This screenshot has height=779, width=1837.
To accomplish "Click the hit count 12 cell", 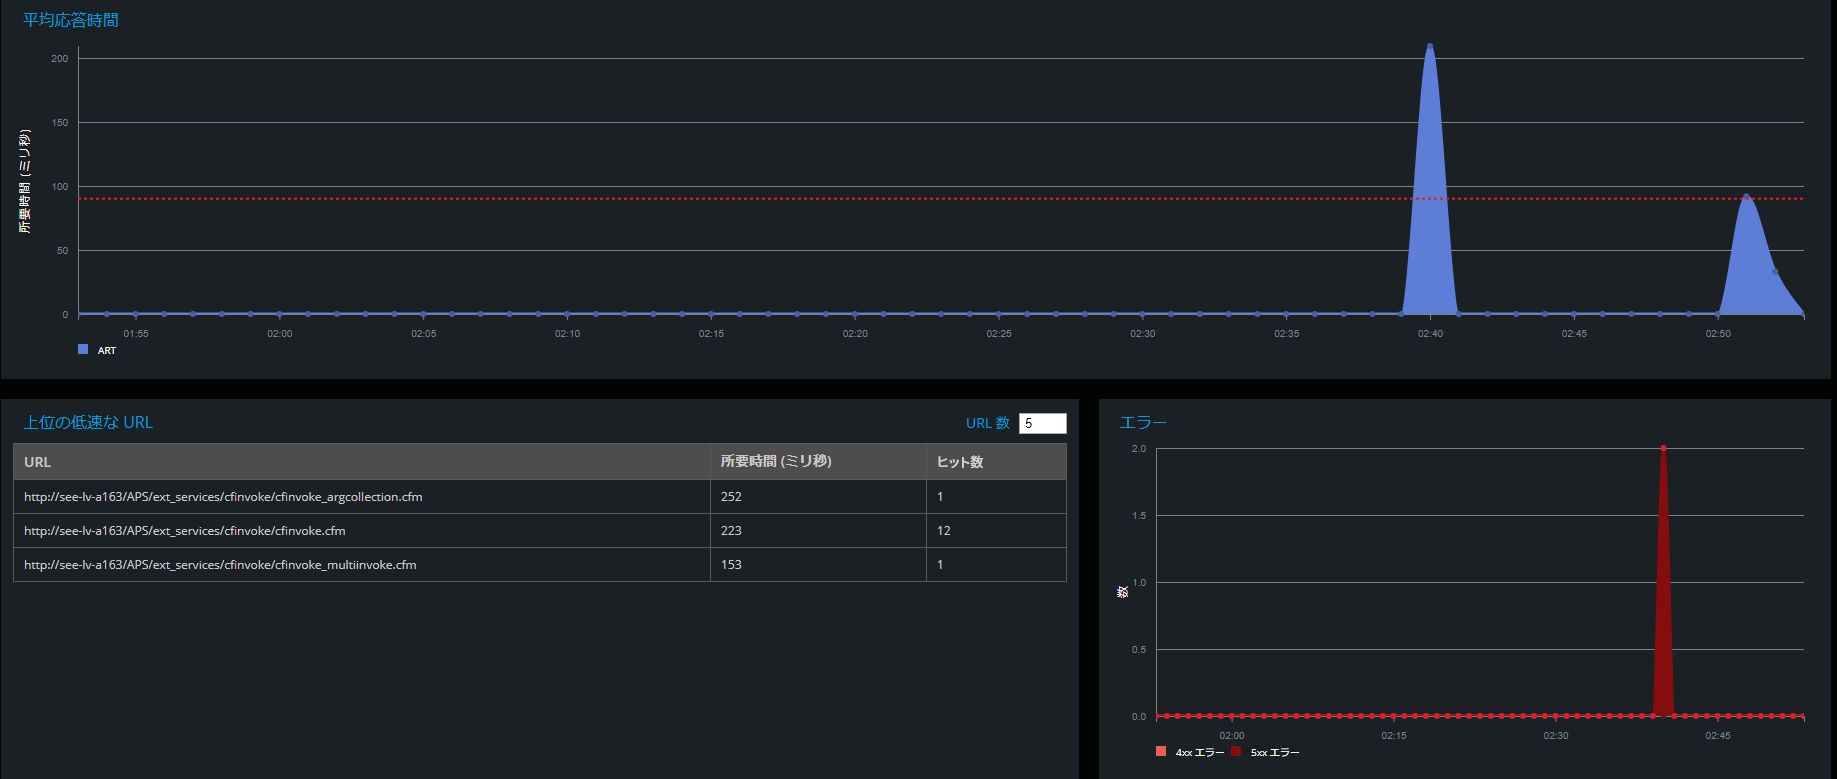I will [x=944, y=531].
